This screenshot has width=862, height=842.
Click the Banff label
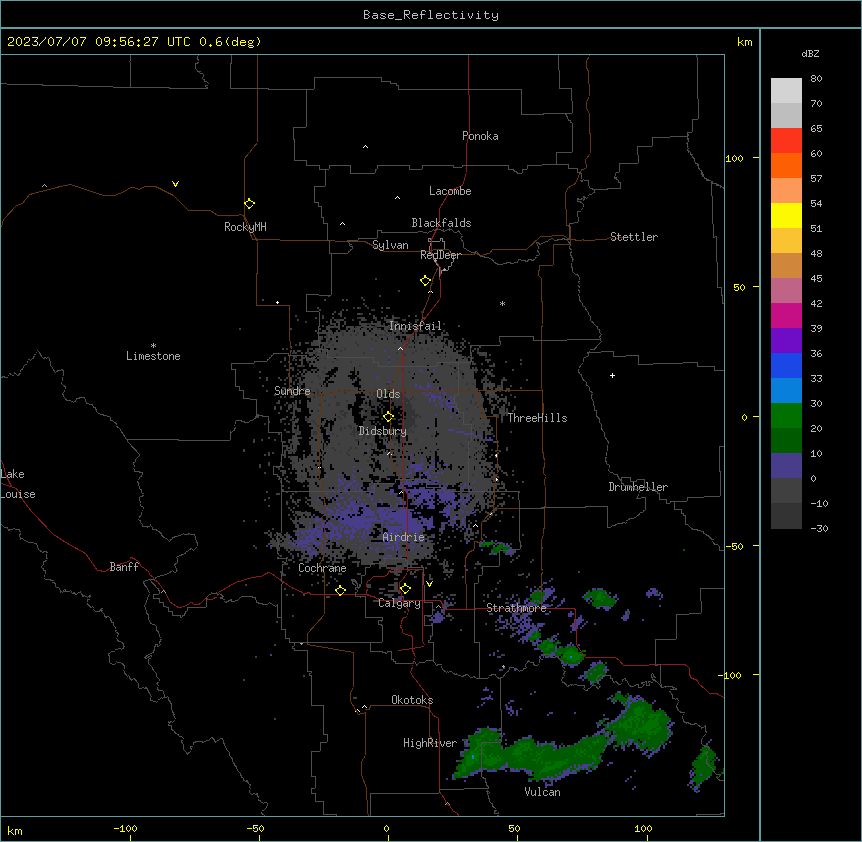click(124, 567)
